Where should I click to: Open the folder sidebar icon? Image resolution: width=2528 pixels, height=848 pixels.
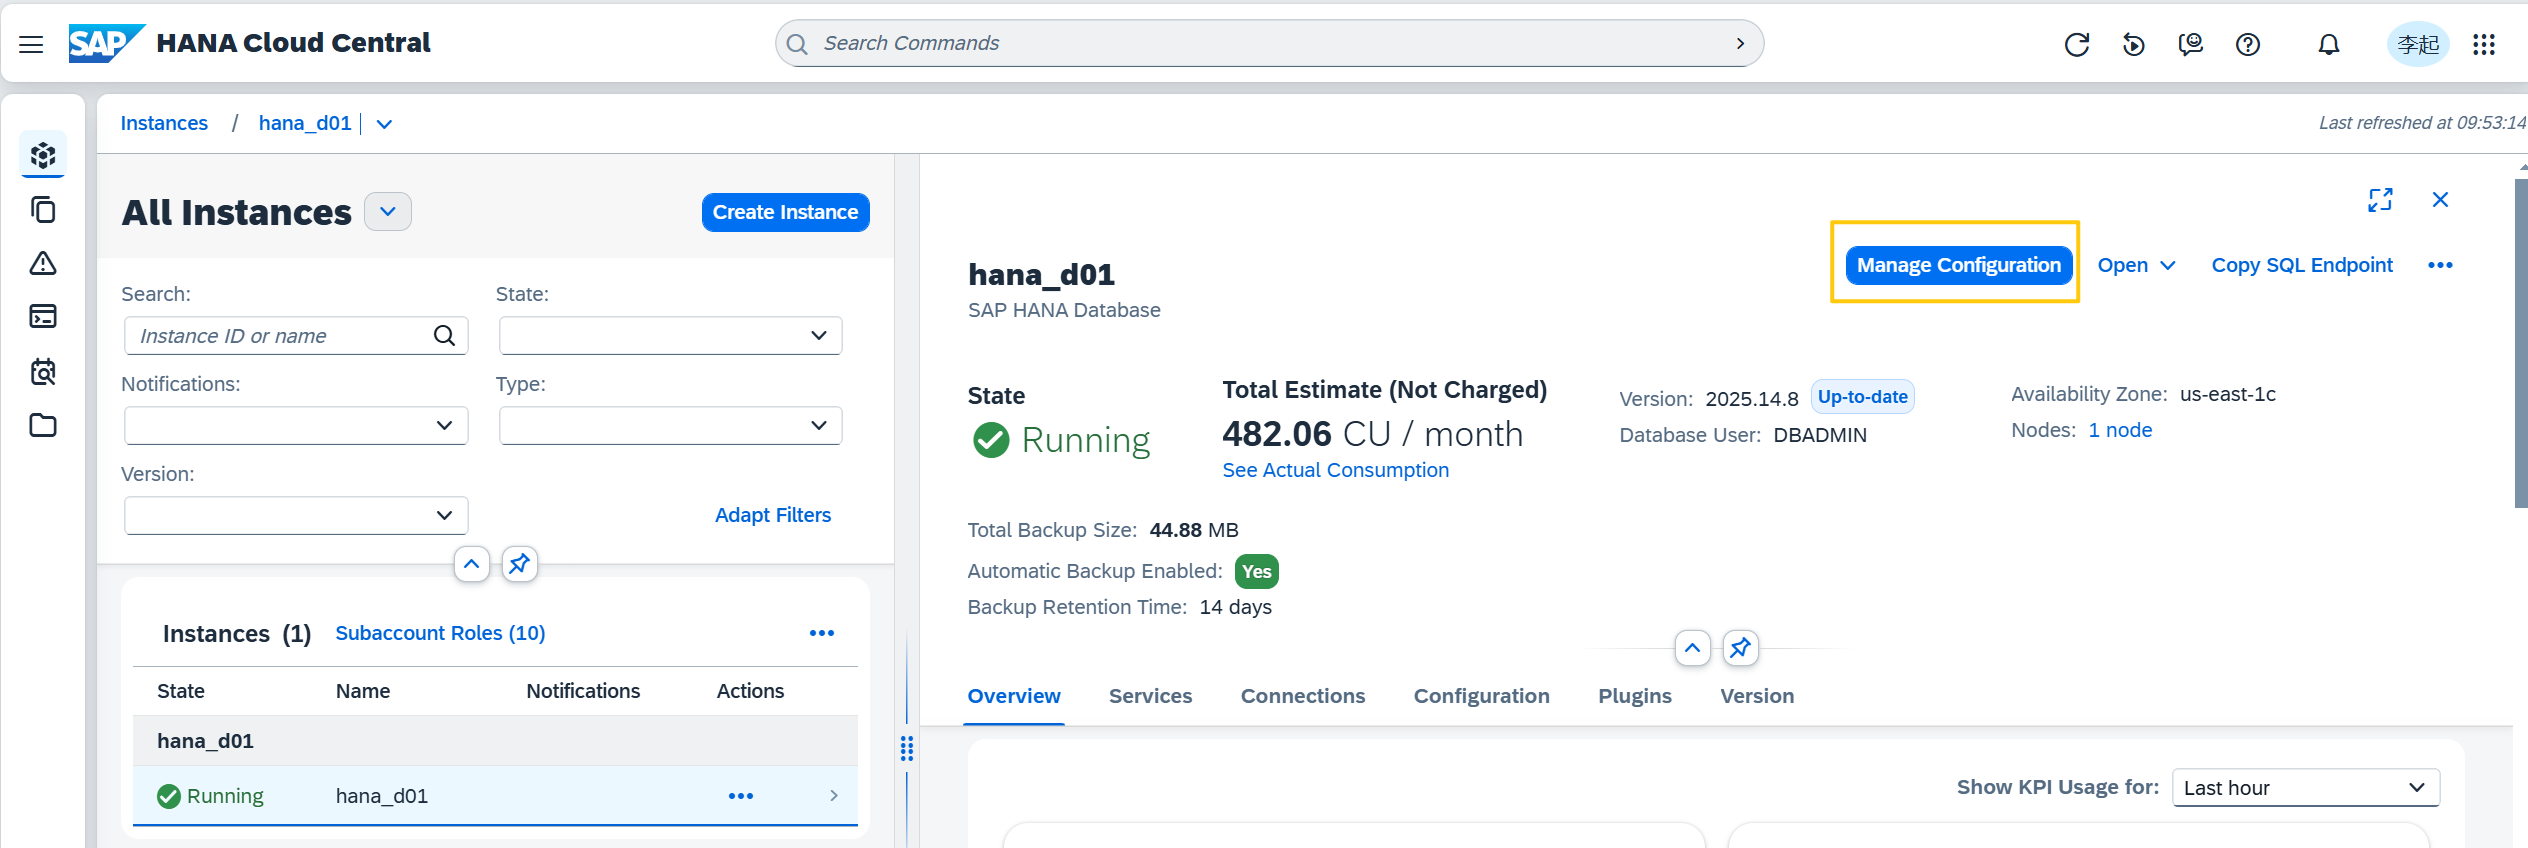[x=43, y=425]
